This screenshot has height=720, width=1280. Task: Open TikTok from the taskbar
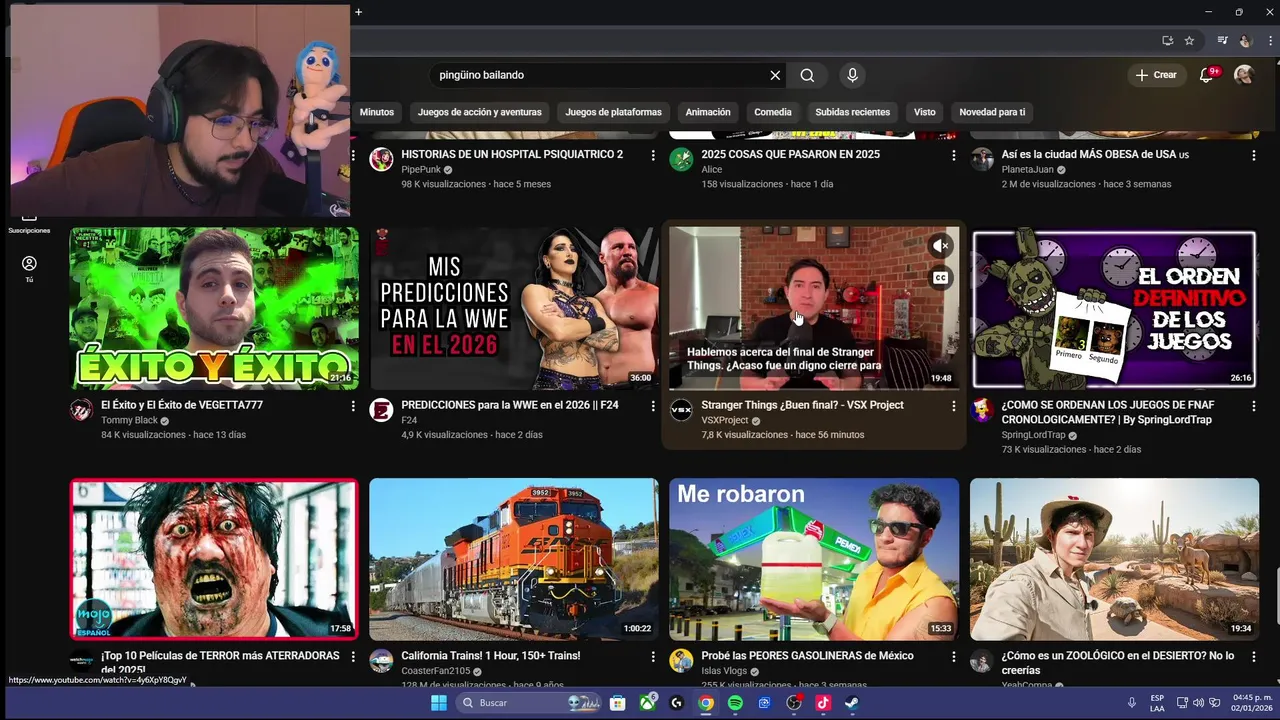[823, 703]
